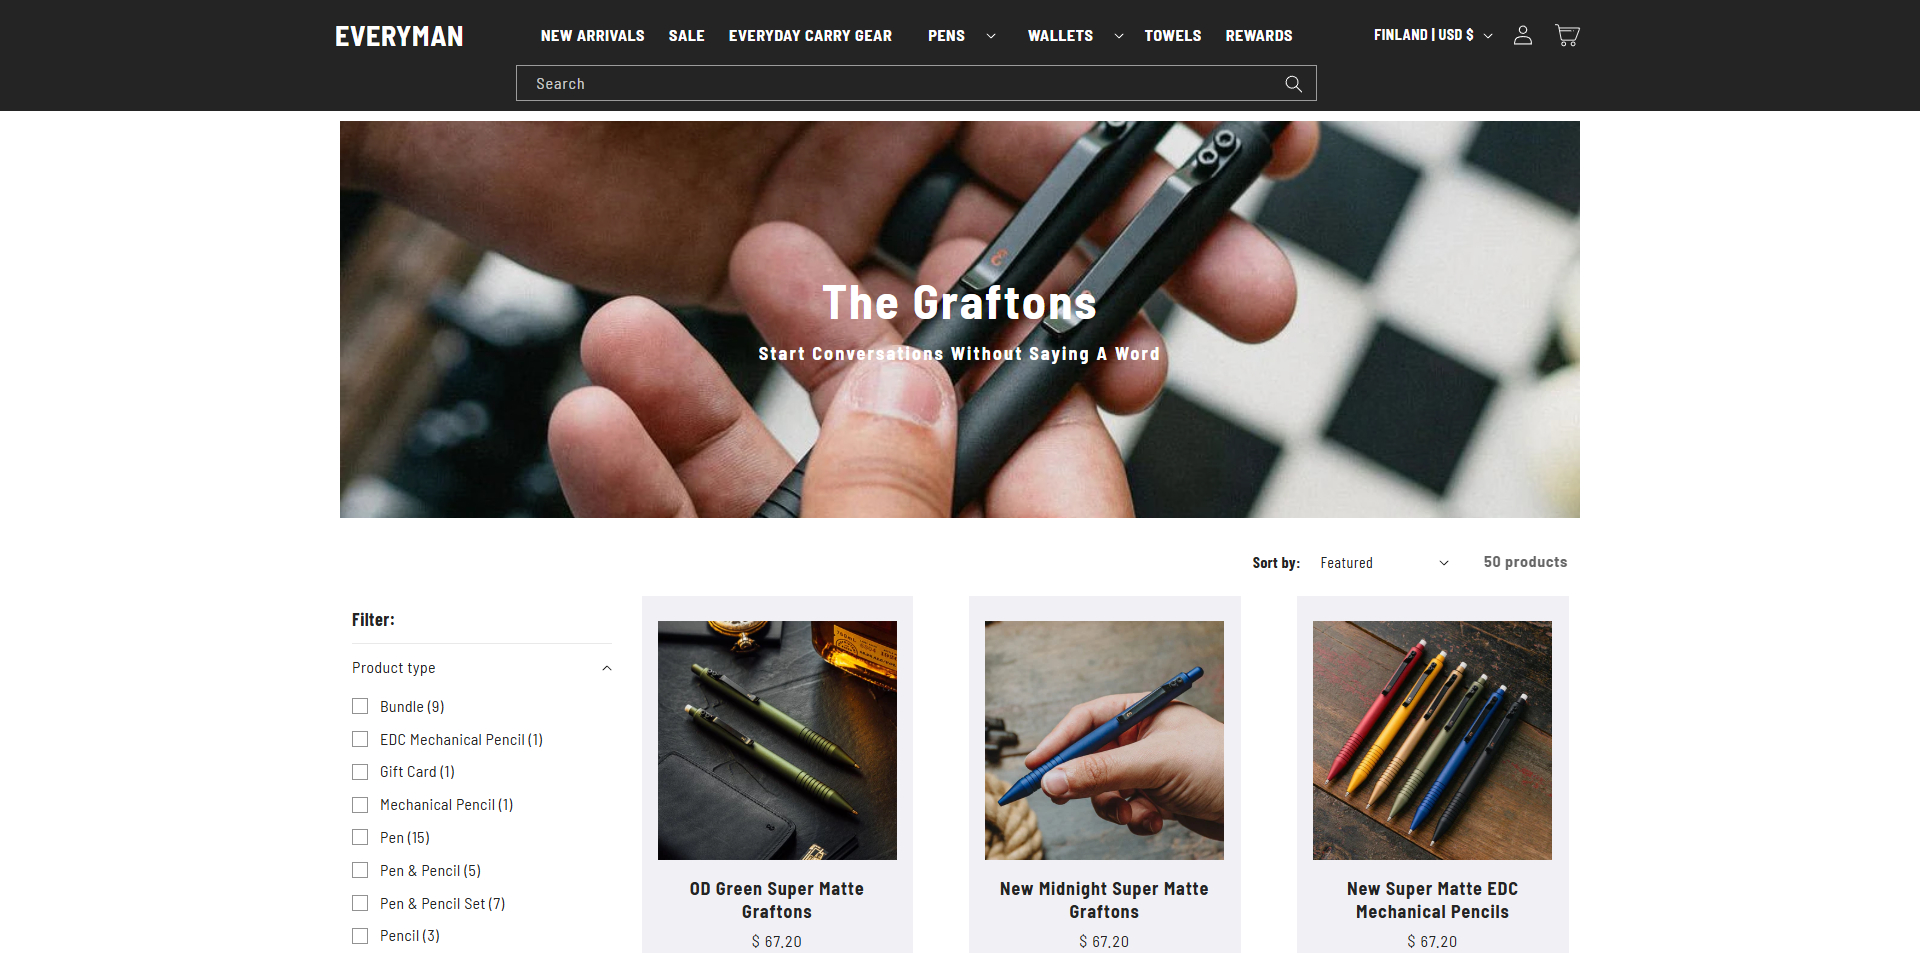Open the shopping cart icon
The height and width of the screenshot is (953, 1920).
[x=1567, y=35]
